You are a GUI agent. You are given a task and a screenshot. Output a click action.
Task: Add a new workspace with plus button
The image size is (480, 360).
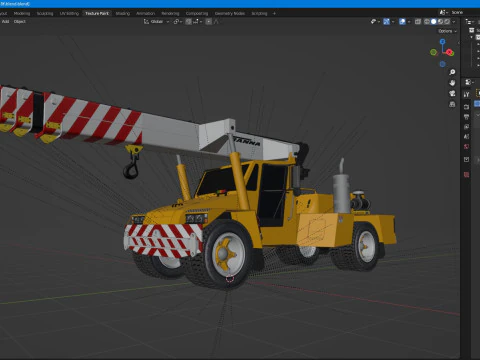pyautogui.click(x=274, y=13)
